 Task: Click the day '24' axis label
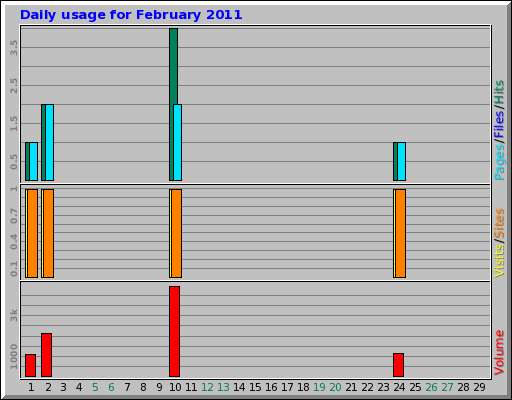(399, 387)
